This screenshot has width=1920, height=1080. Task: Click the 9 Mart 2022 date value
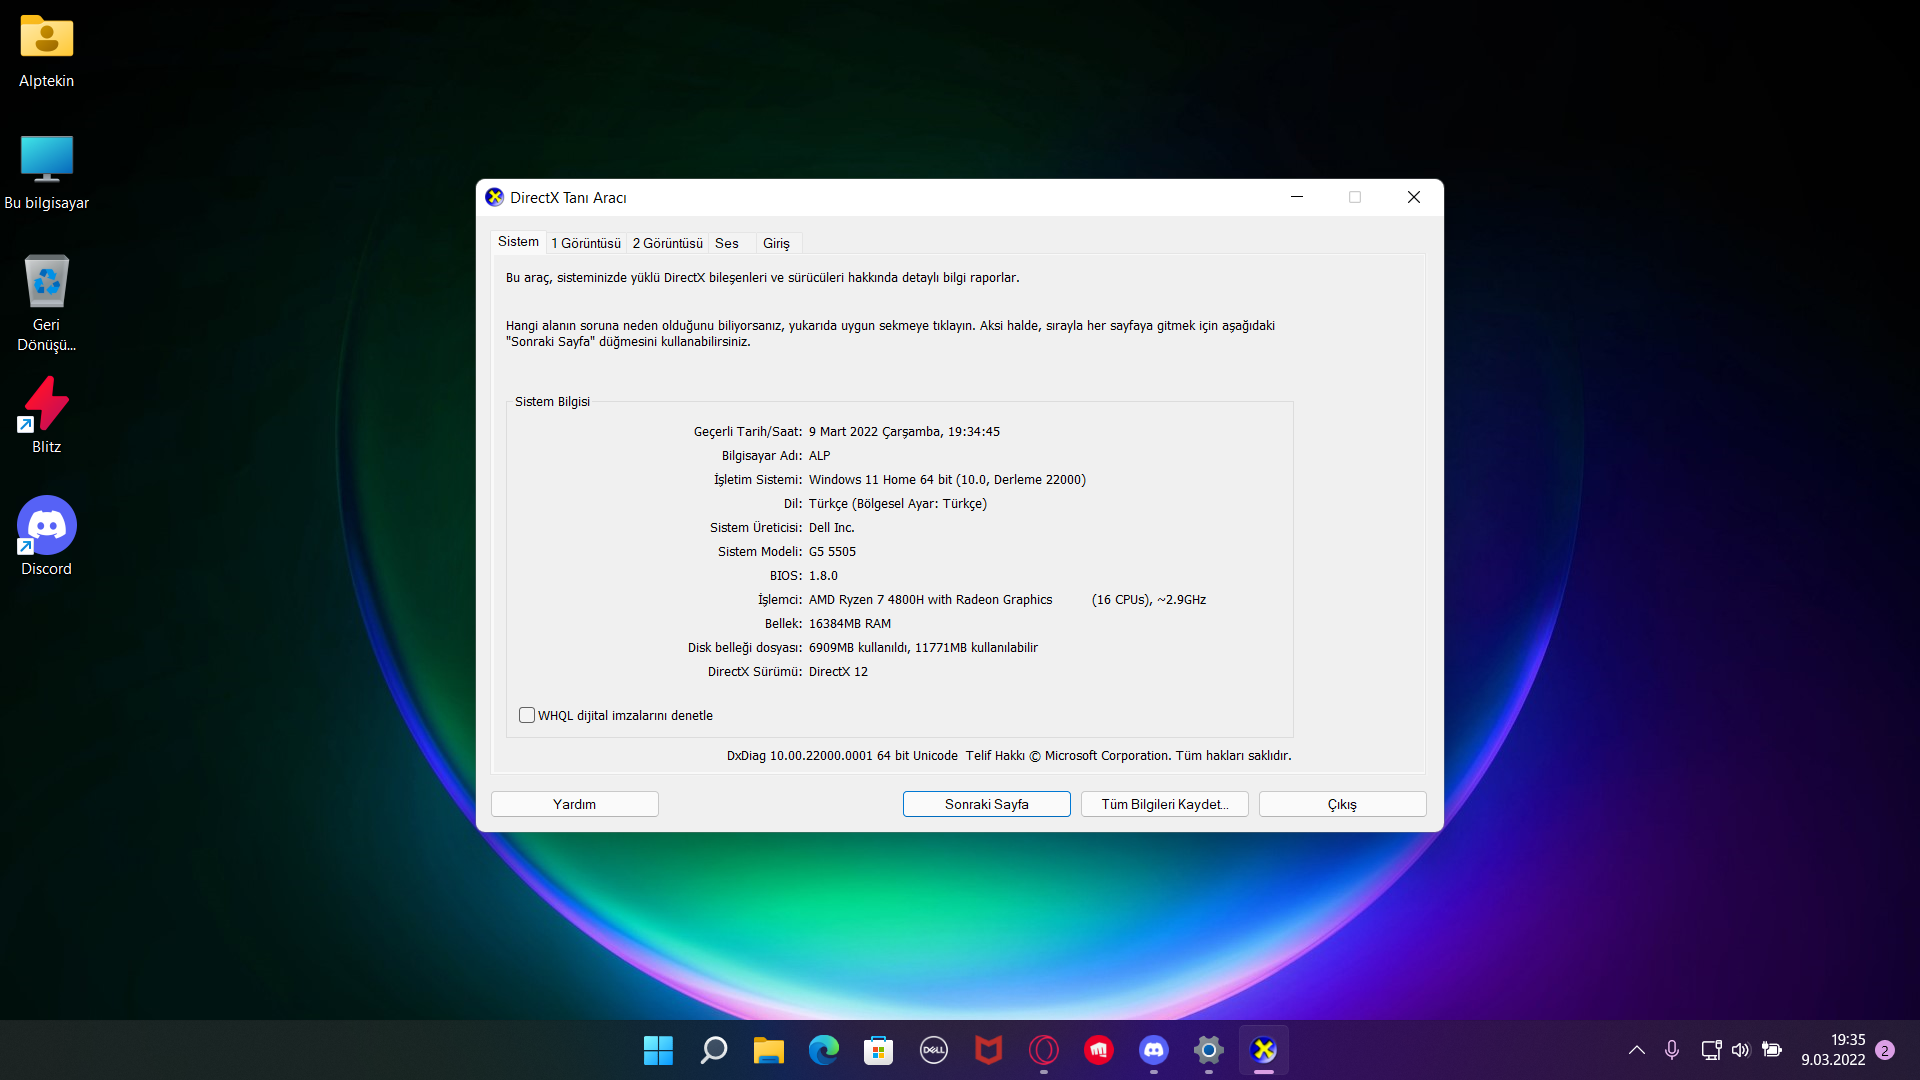tap(904, 432)
